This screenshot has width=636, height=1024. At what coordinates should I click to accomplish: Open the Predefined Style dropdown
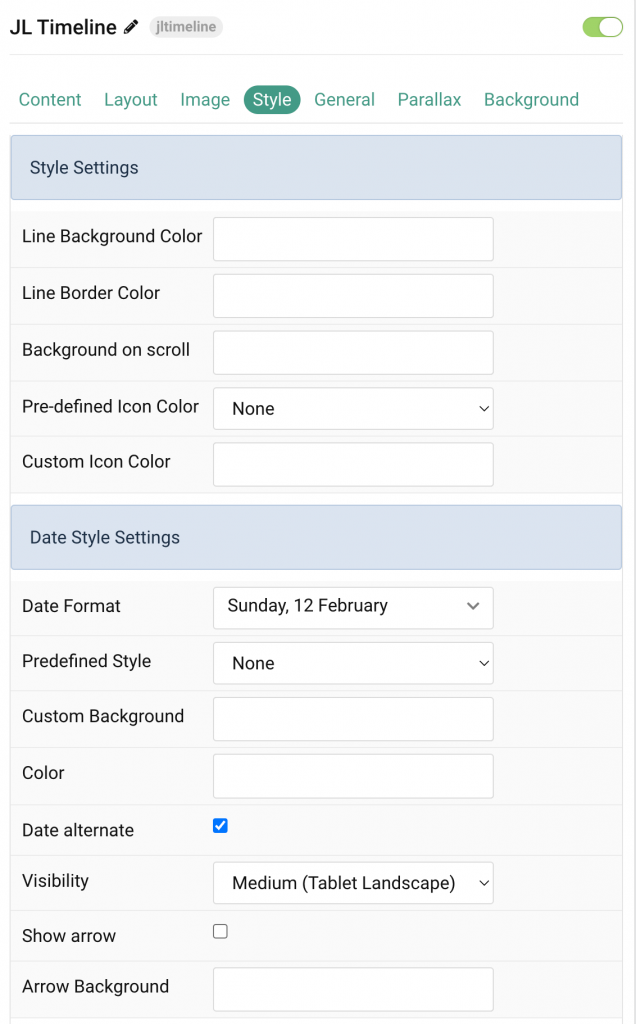click(352, 663)
